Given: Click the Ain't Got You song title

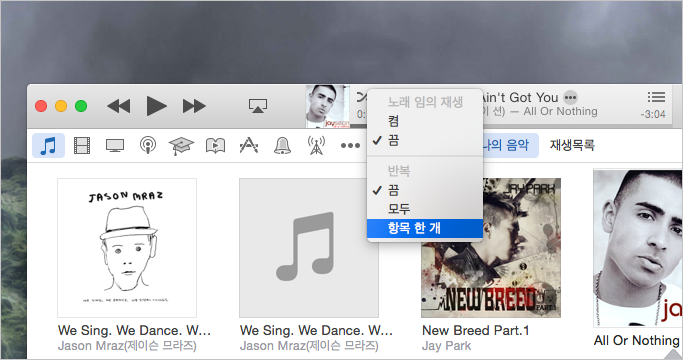Looking at the screenshot, I should click(520, 97).
